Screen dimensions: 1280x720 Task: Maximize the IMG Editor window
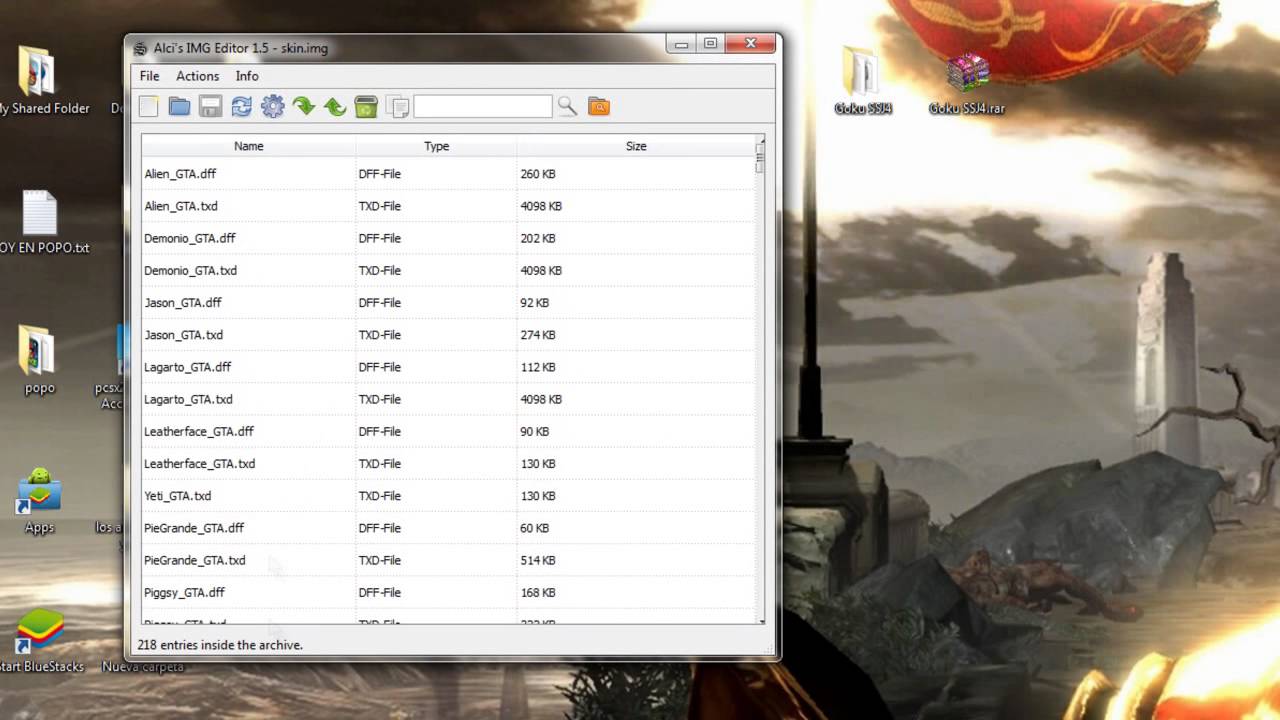point(710,44)
